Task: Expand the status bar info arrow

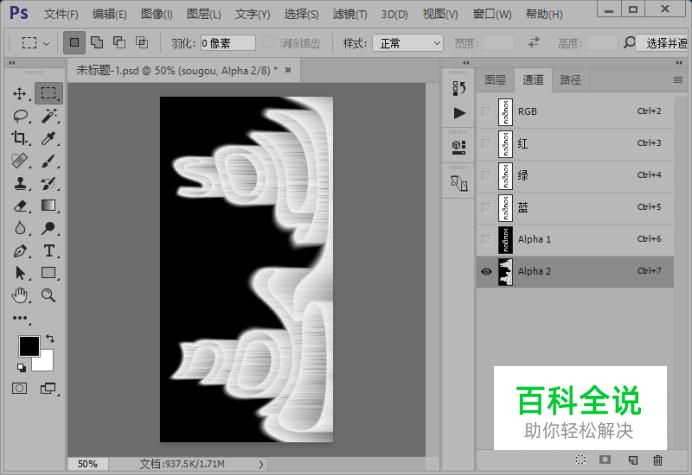Action: (x=261, y=464)
